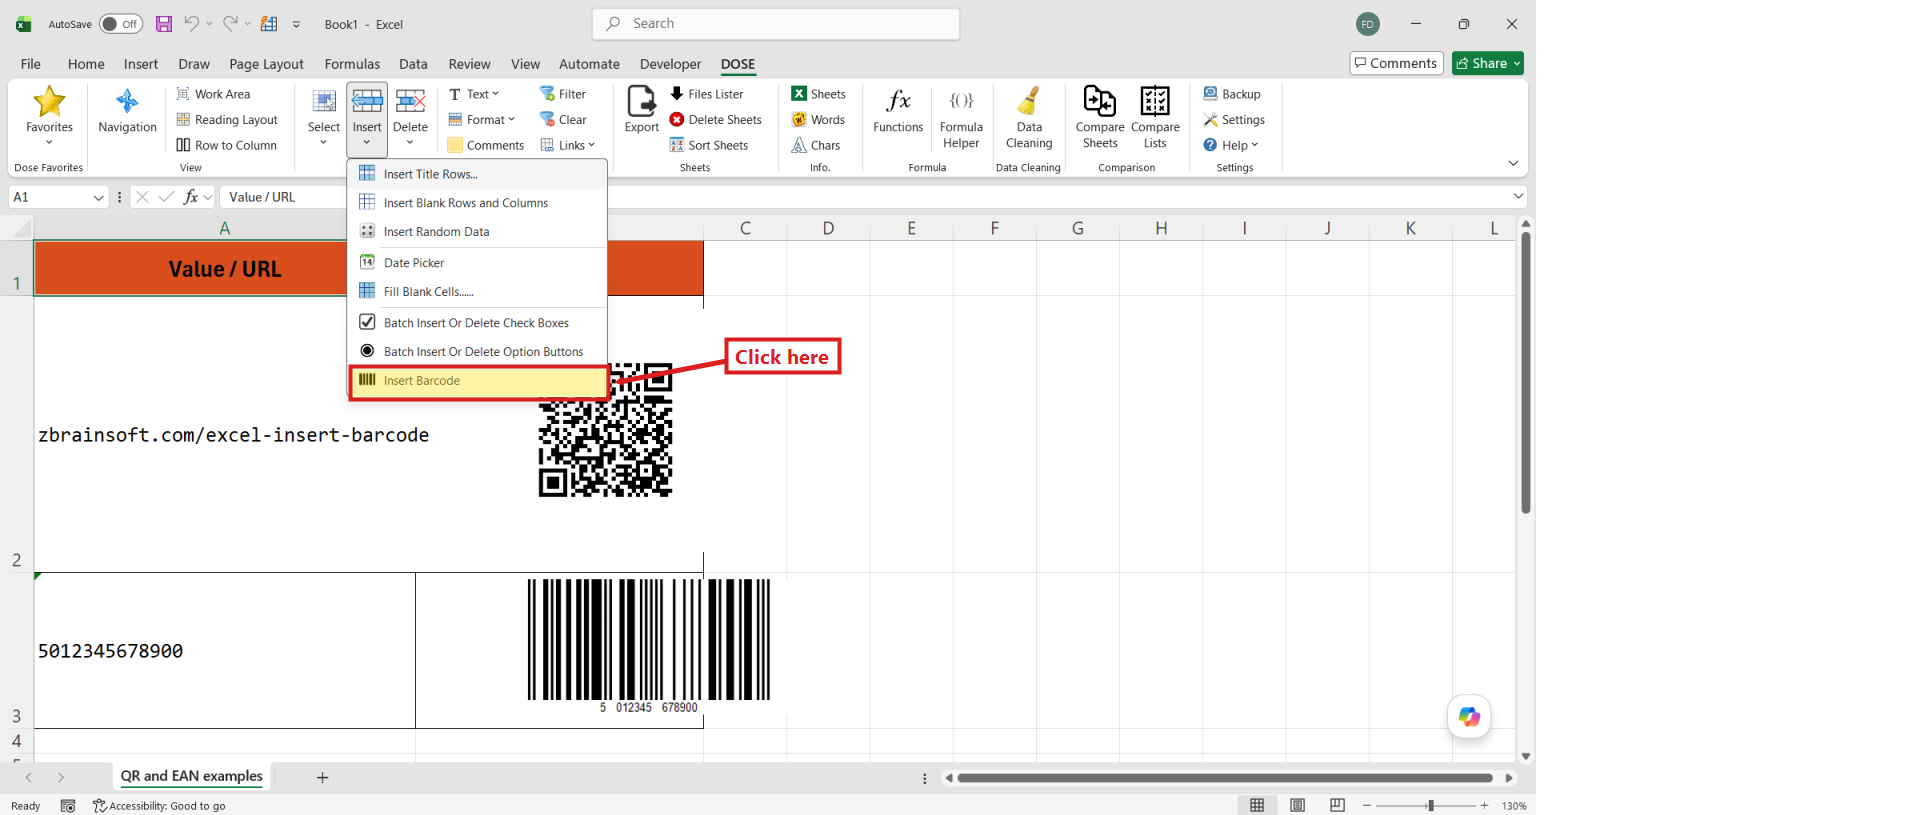Open Formula Helper

tap(961, 118)
